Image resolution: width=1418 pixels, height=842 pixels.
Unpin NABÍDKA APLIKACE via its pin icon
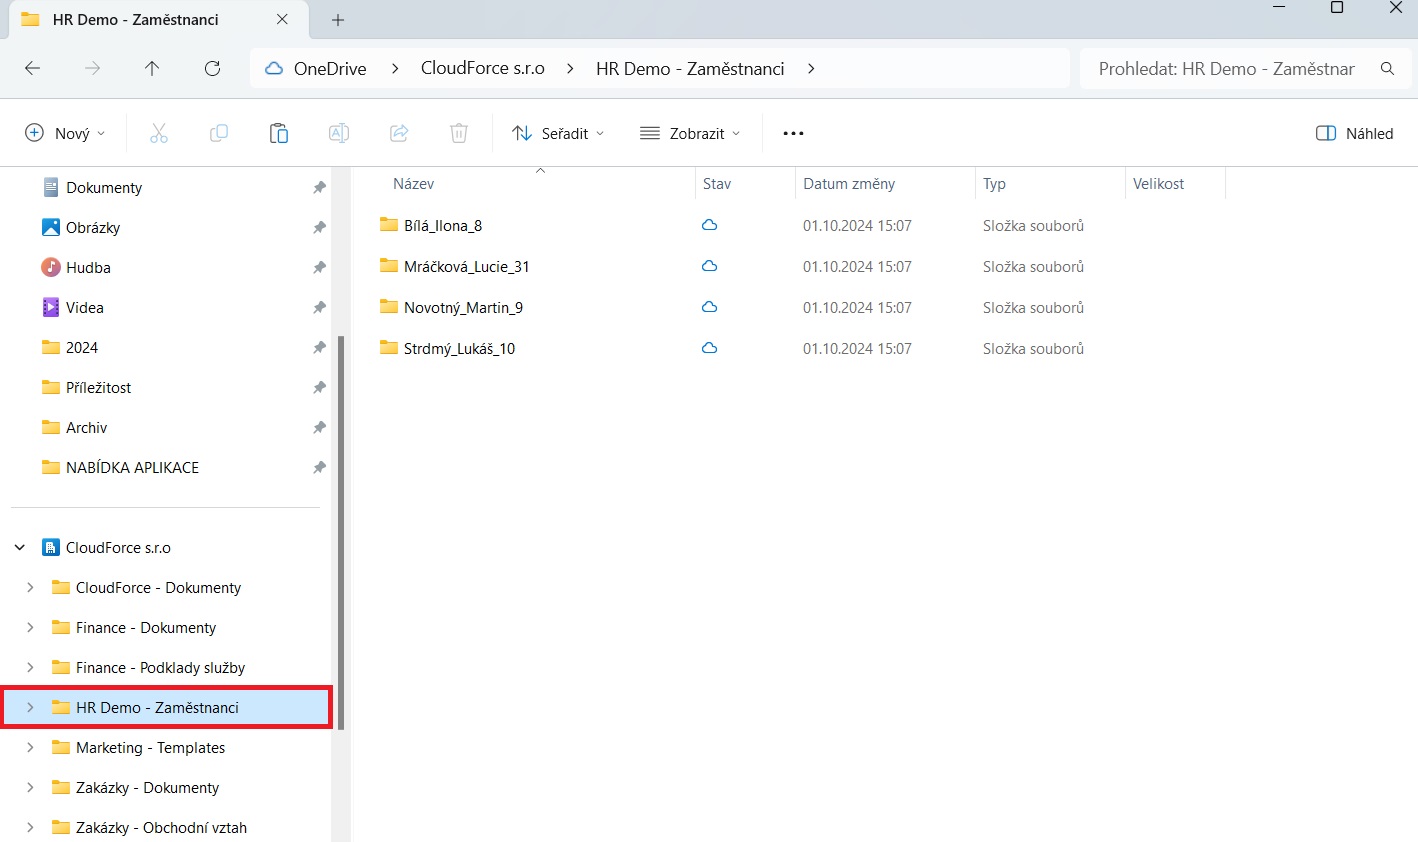coord(319,467)
